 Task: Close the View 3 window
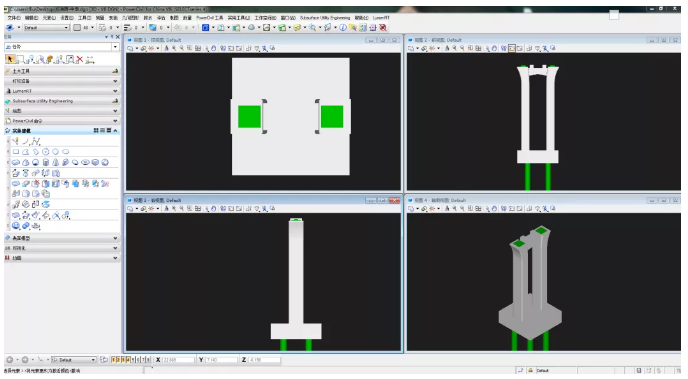tap(394, 200)
